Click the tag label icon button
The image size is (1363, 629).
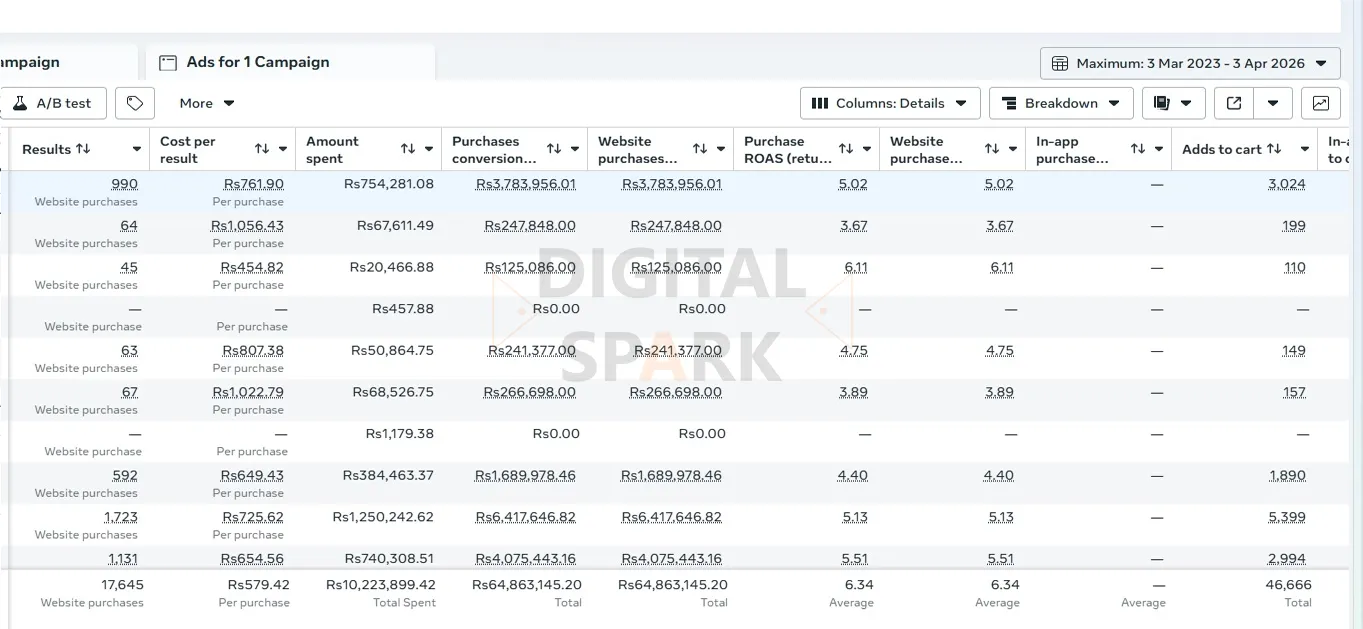(x=135, y=103)
